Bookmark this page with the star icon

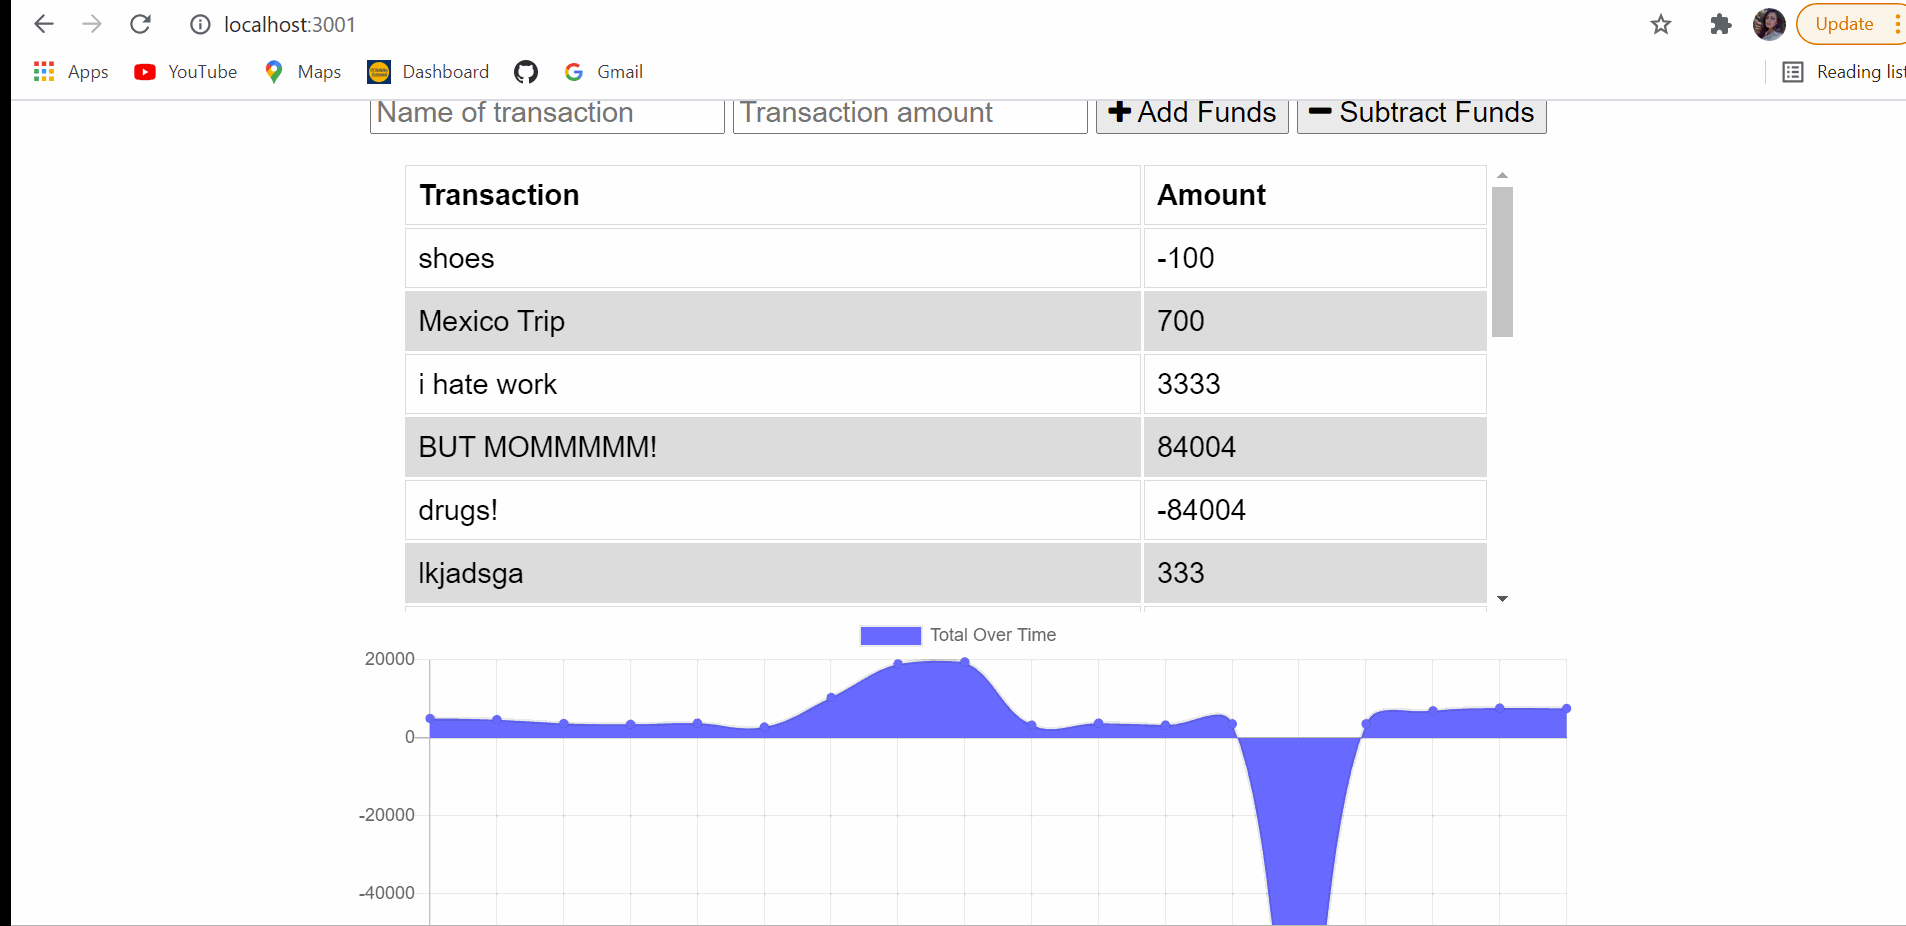tap(1661, 24)
